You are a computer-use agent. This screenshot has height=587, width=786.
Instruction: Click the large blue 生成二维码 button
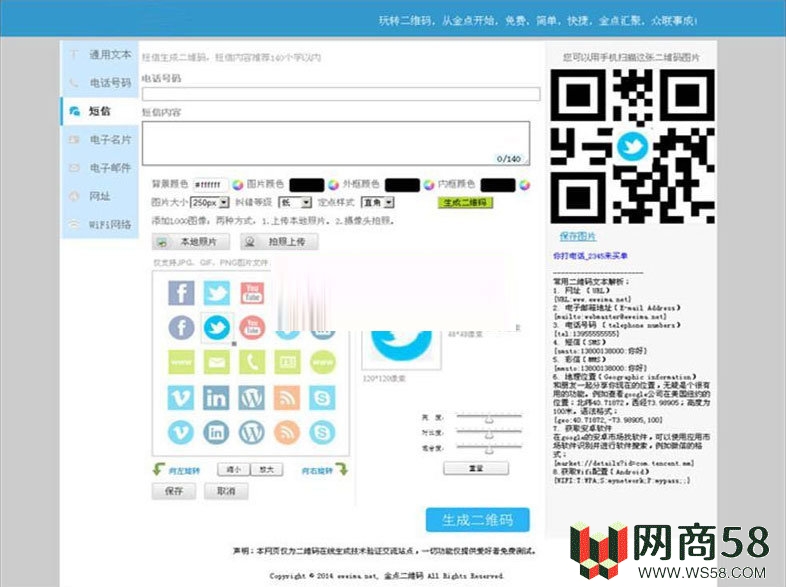[477, 520]
